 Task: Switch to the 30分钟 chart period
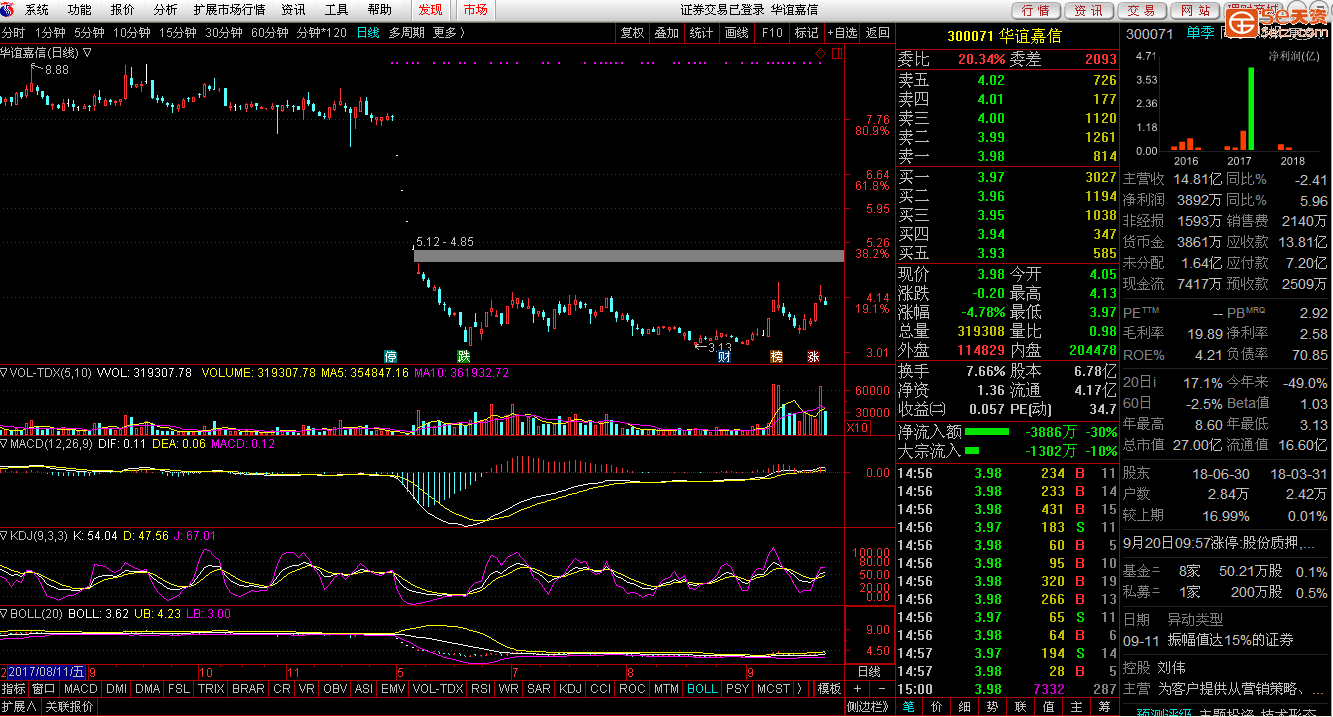click(x=224, y=32)
